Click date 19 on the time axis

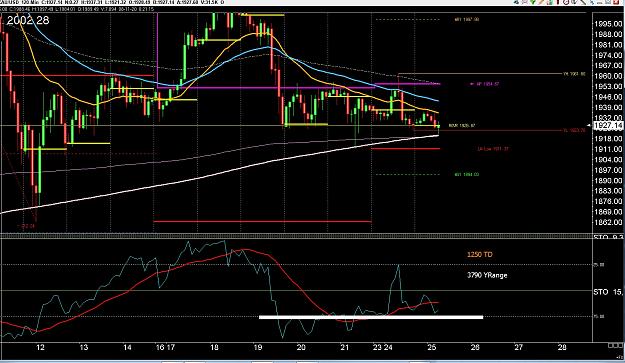coord(257,347)
